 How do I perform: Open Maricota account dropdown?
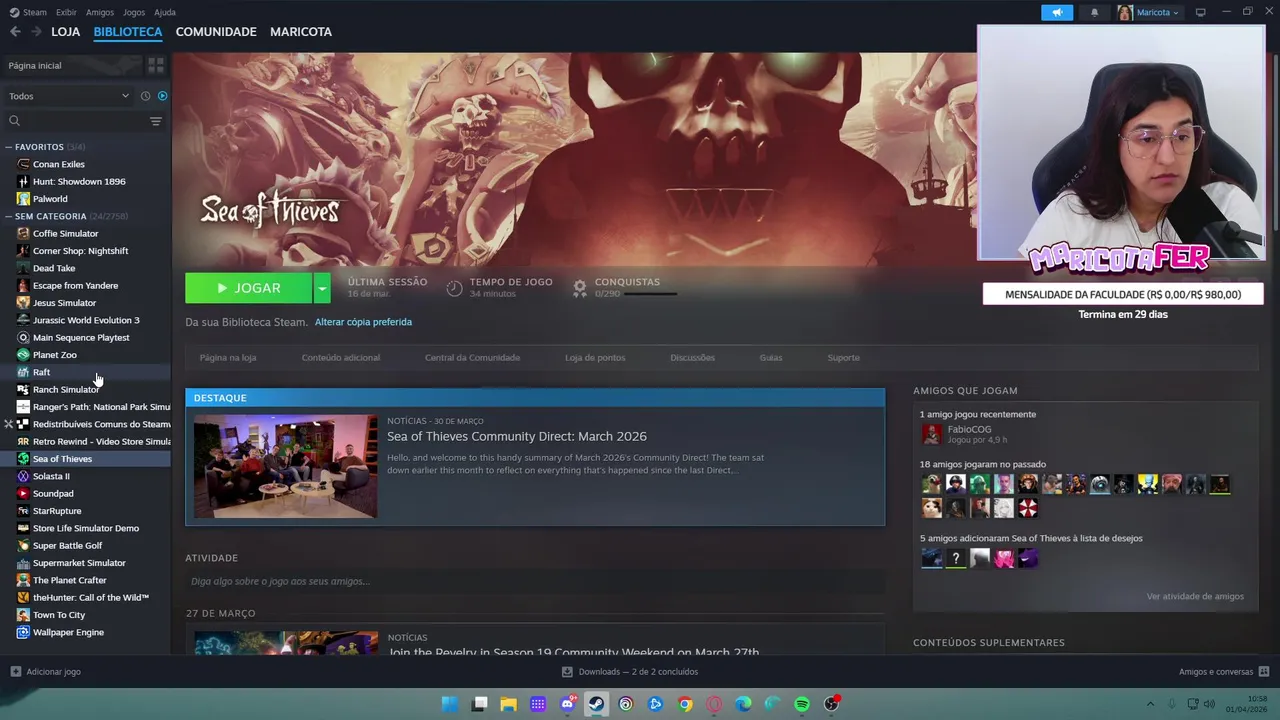[1149, 12]
